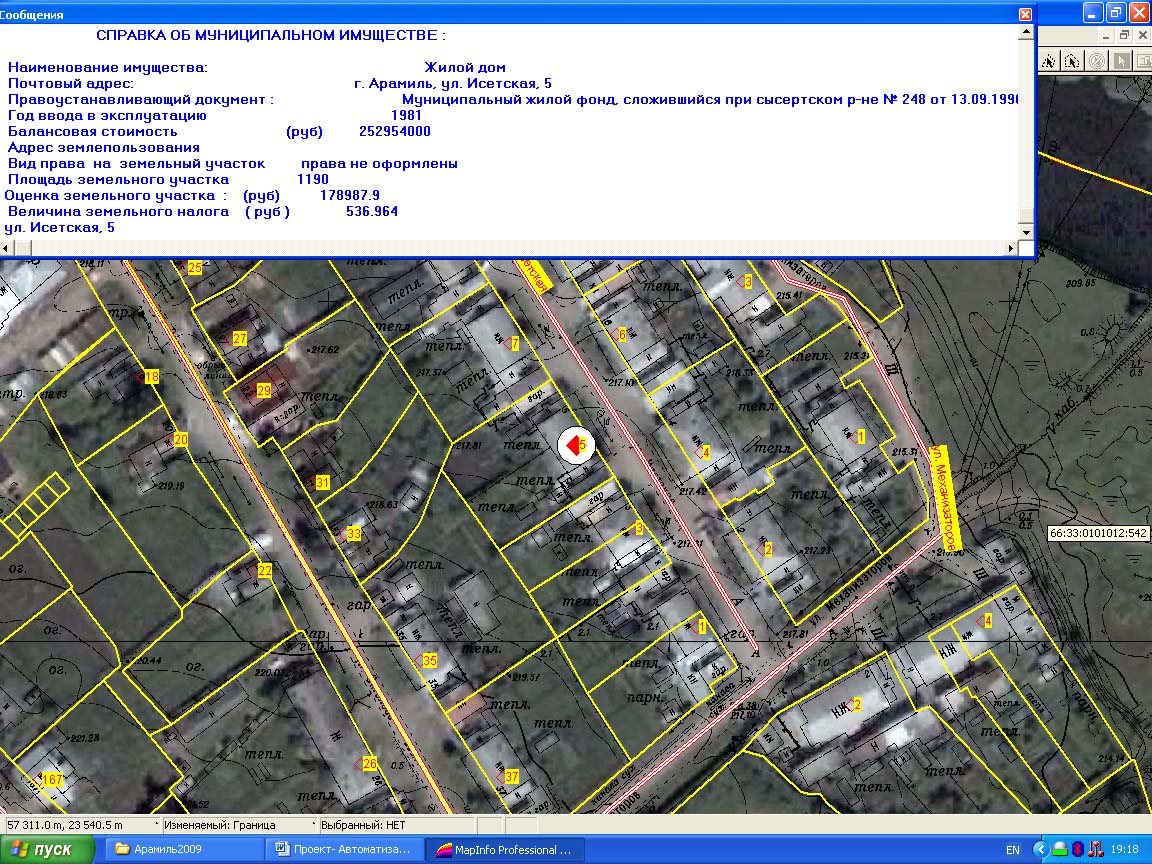1152x864 pixels.
Task: Switch to the Проект- Автоматиза... Word window
Action: pos(344,849)
